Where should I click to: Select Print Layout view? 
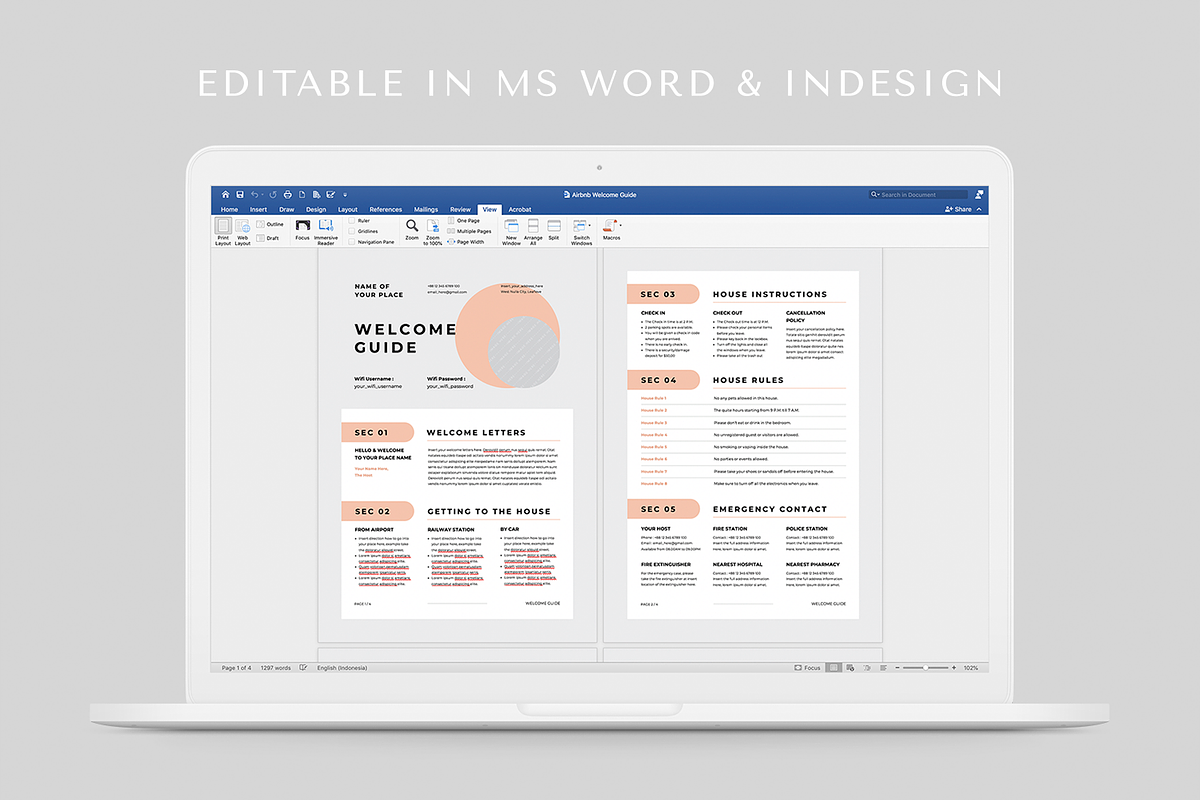pyautogui.click(x=223, y=232)
